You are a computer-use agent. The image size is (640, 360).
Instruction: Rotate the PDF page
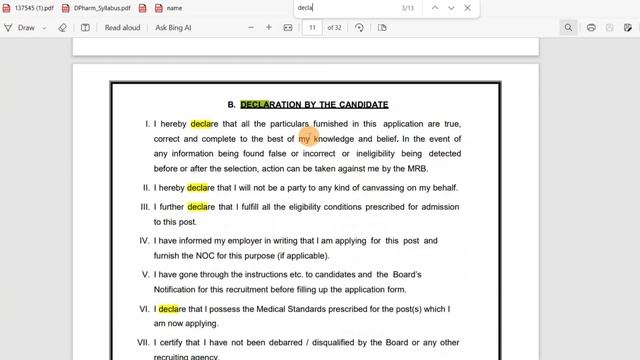(359, 27)
